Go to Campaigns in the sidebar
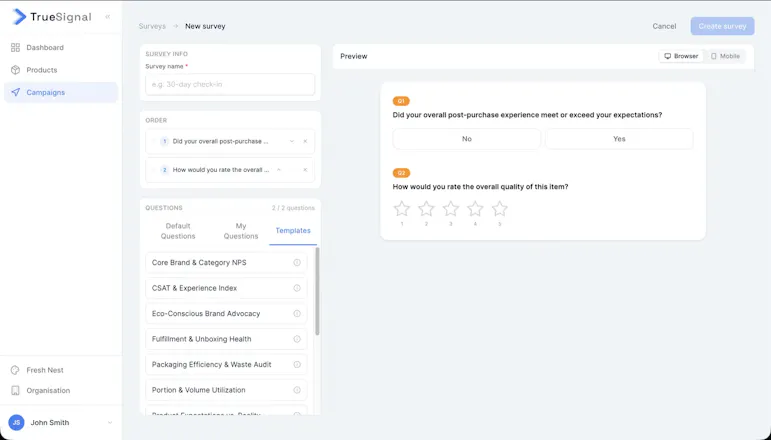771x440 pixels. coord(61,92)
